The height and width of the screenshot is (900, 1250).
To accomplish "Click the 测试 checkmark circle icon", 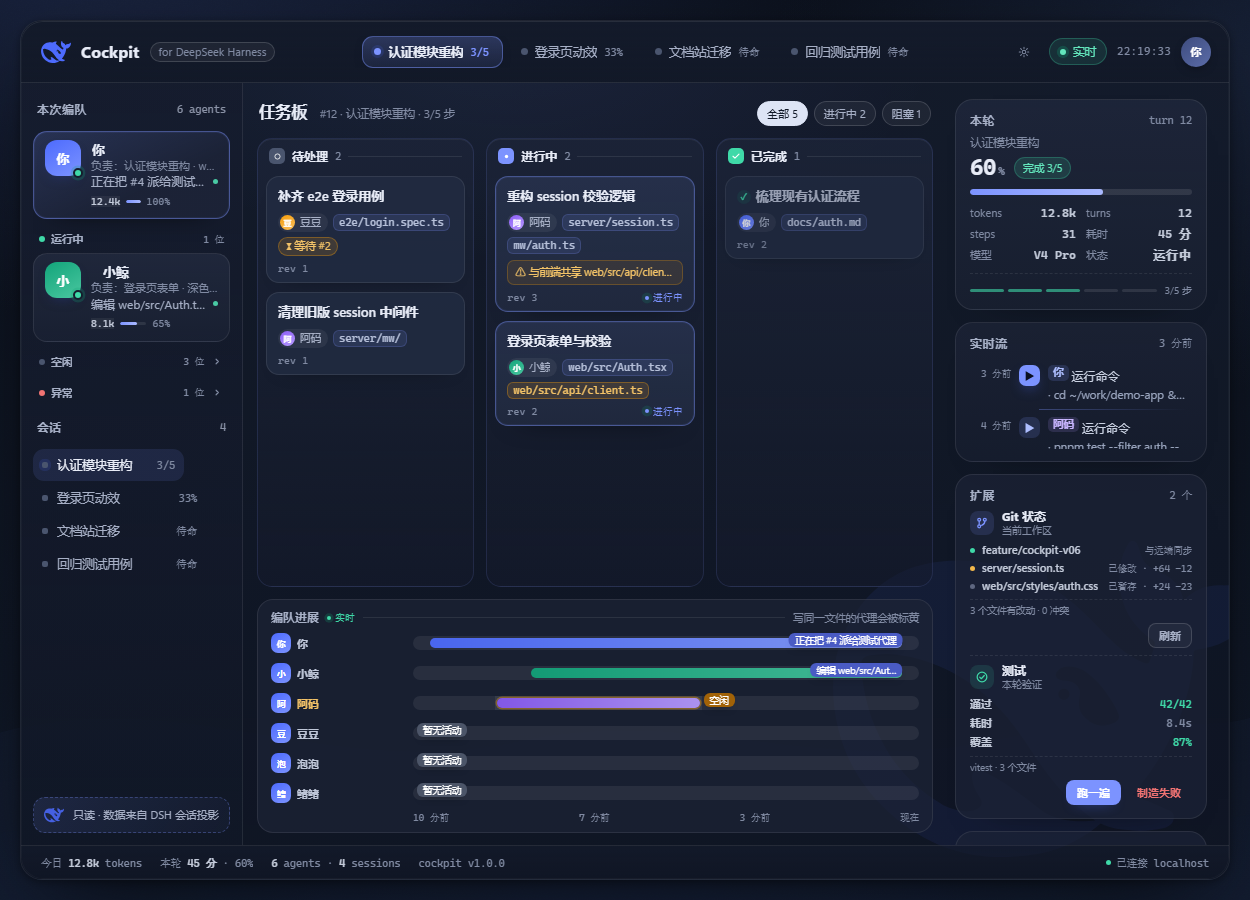I will coord(982,677).
